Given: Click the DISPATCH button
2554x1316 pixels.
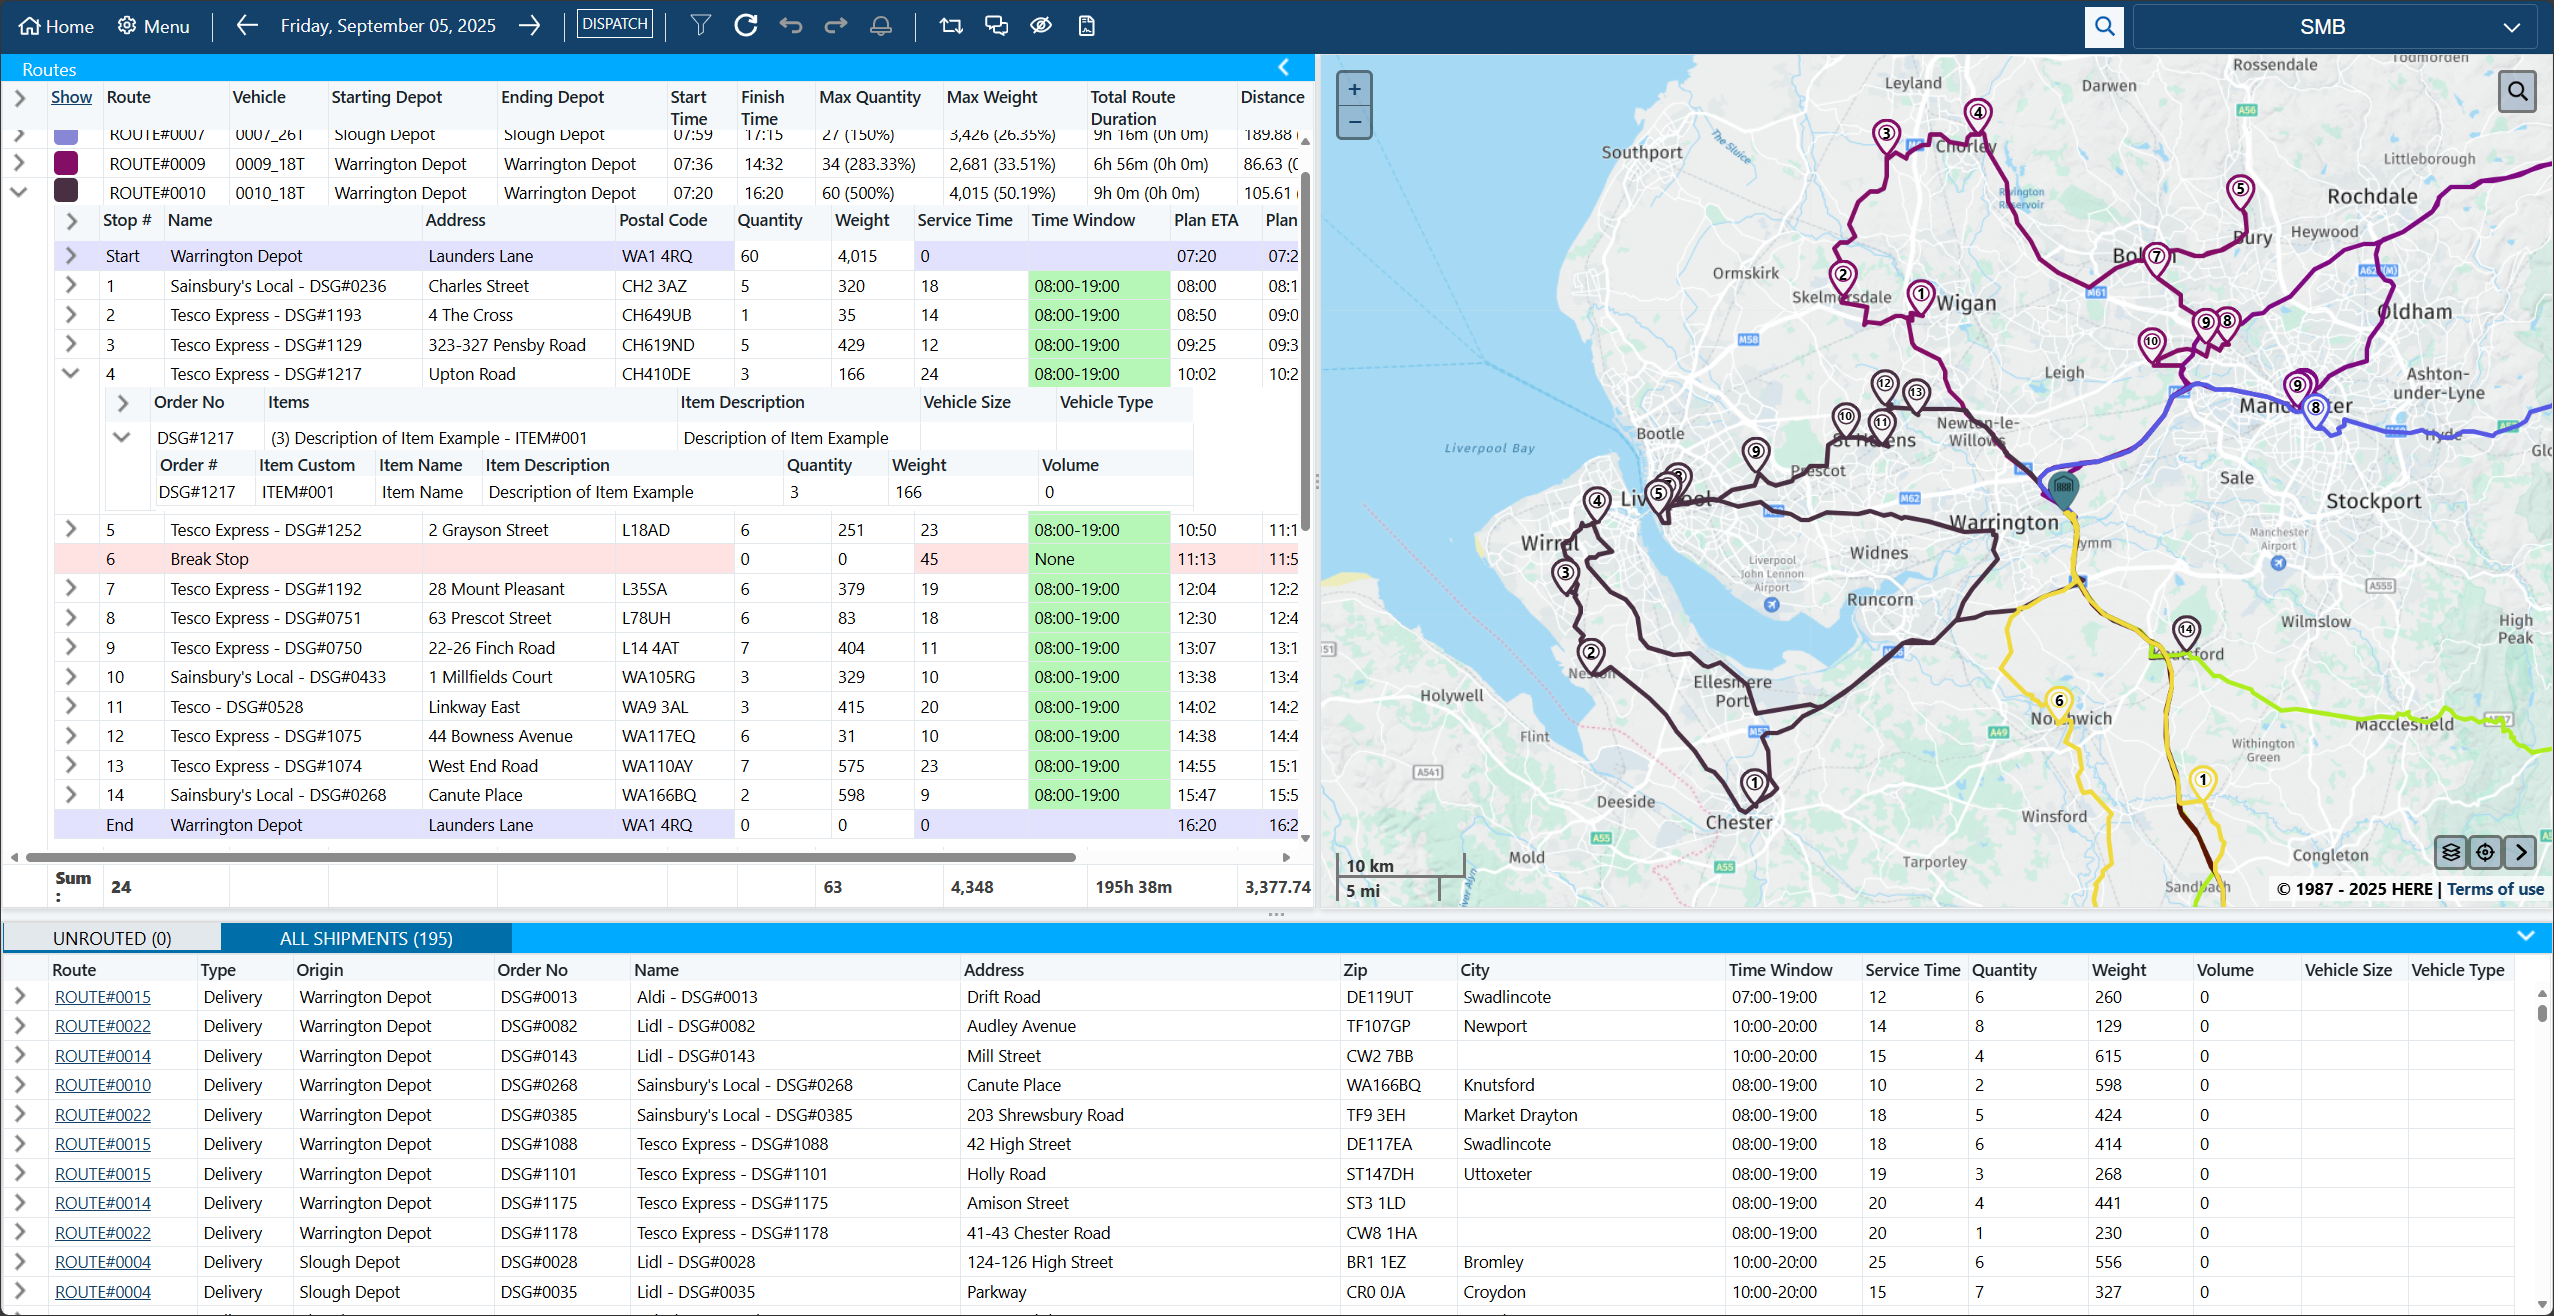Looking at the screenshot, I should pyautogui.click(x=614, y=24).
